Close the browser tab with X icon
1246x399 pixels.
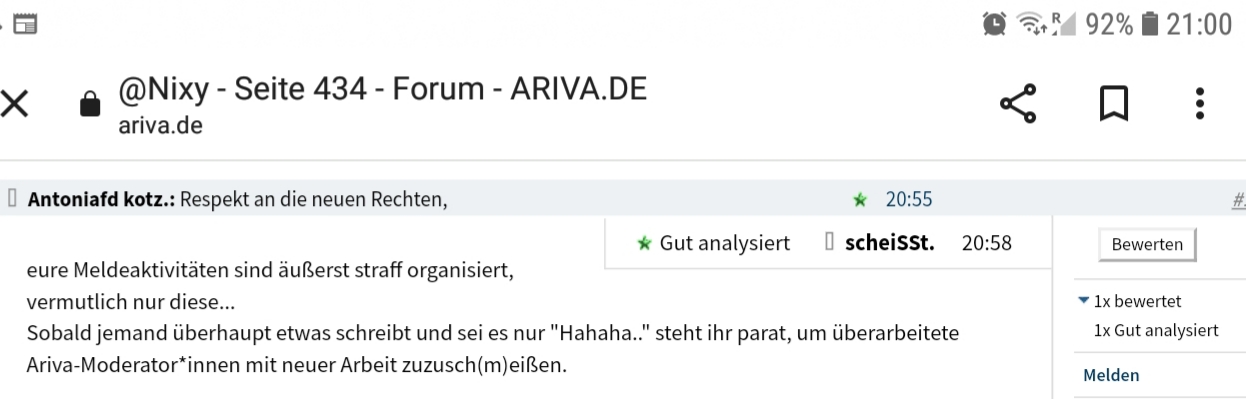click(x=14, y=104)
